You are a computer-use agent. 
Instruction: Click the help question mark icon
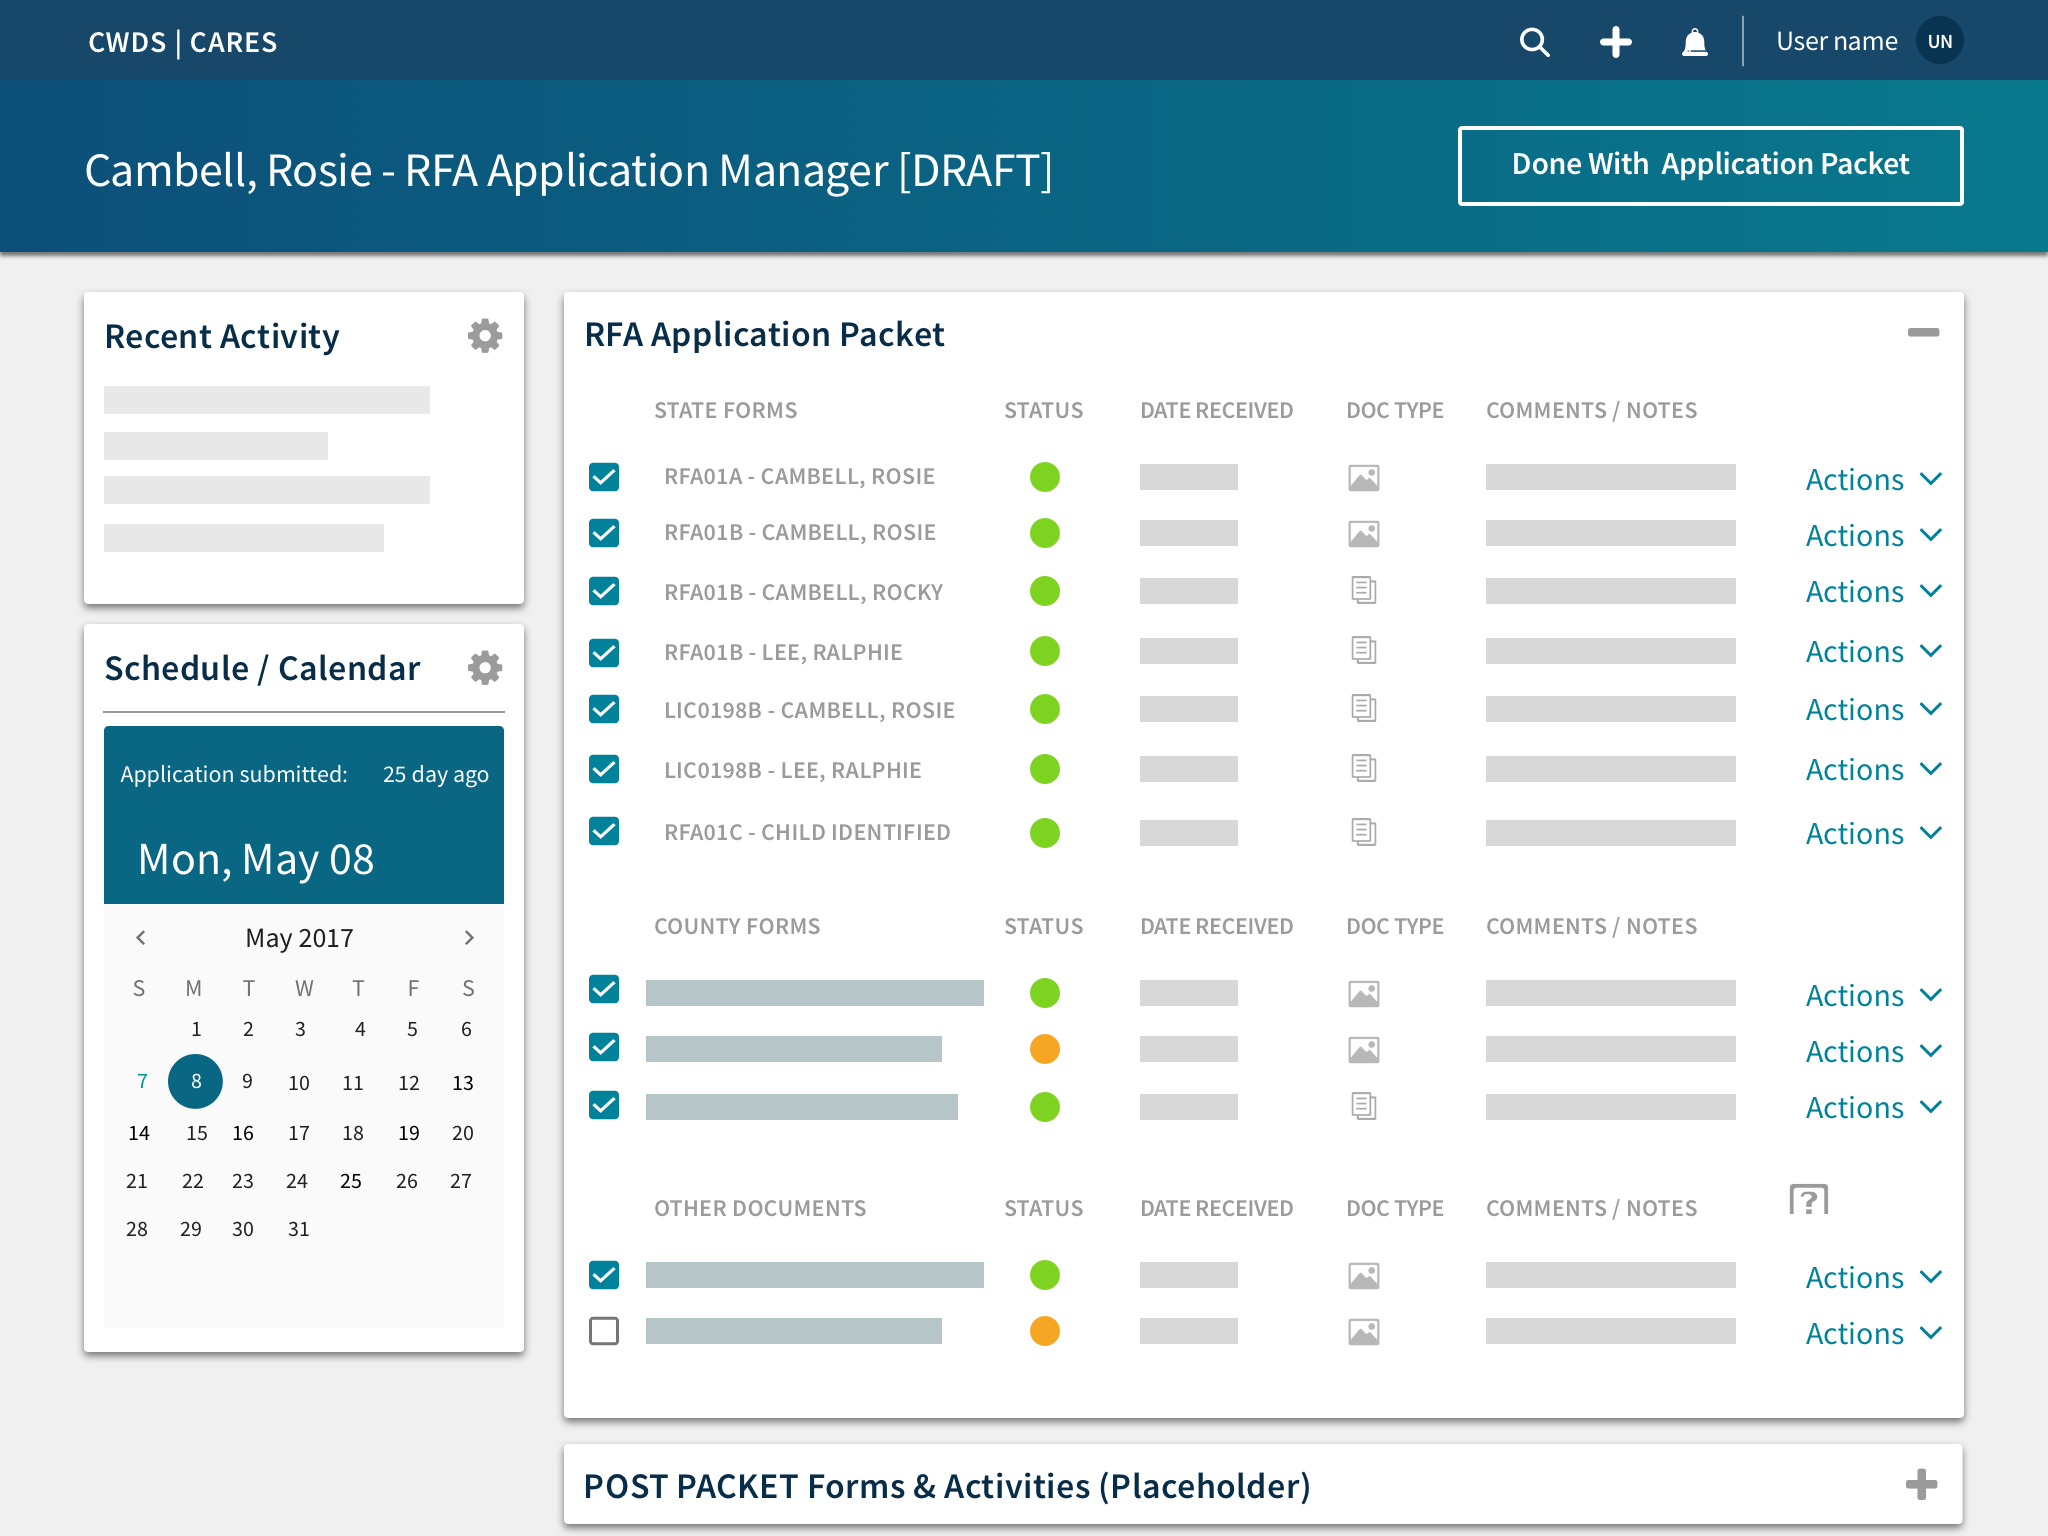[1808, 1199]
